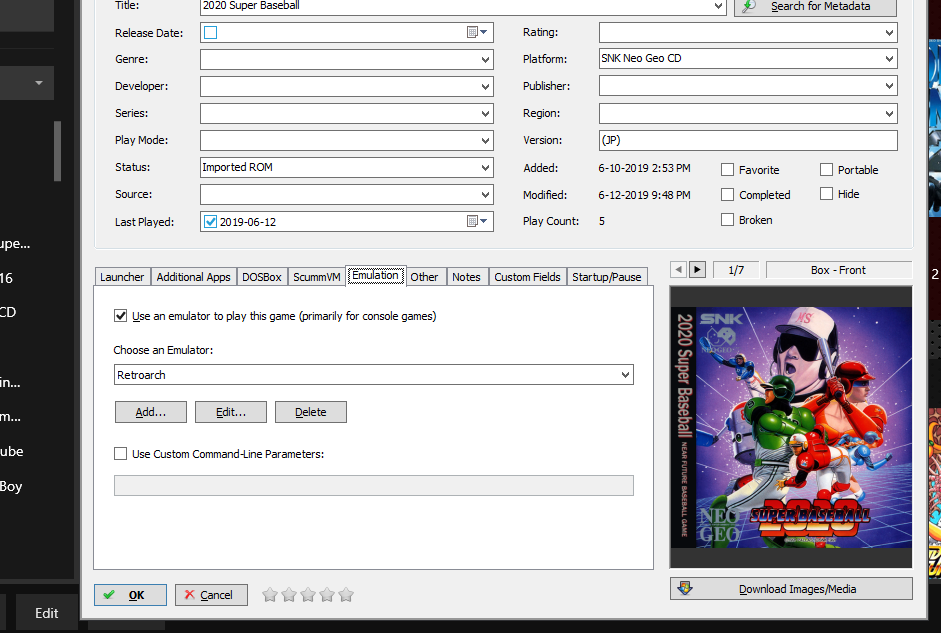Click the Edit button in background window
Viewport: 941px width, 633px height.
click(46, 613)
